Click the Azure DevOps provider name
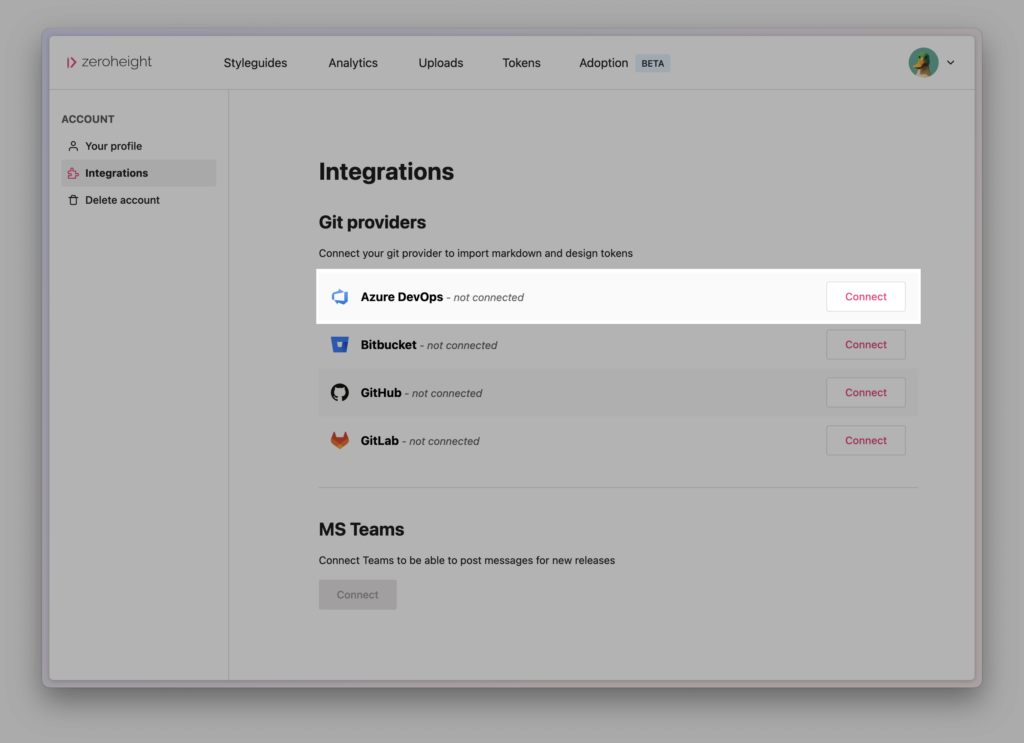This screenshot has height=743, width=1024. [x=402, y=297]
